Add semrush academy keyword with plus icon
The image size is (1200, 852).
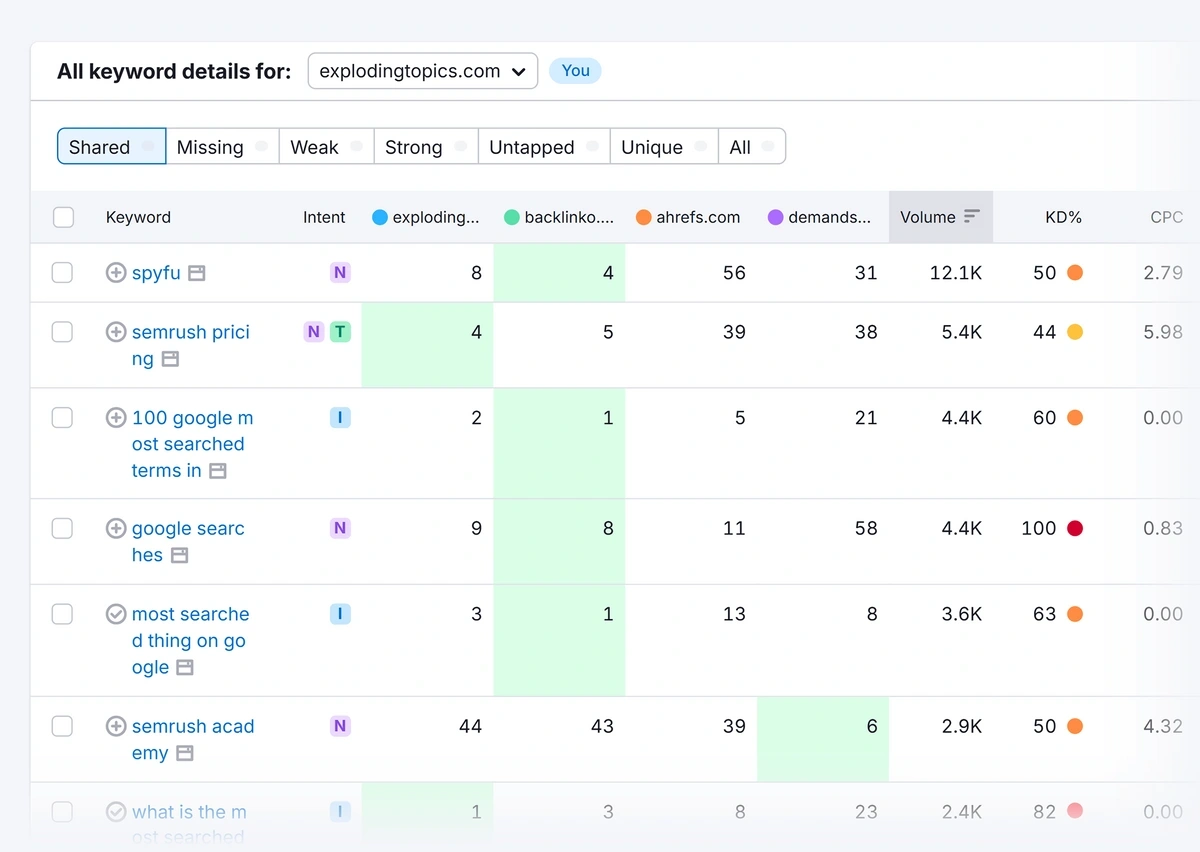(x=116, y=726)
